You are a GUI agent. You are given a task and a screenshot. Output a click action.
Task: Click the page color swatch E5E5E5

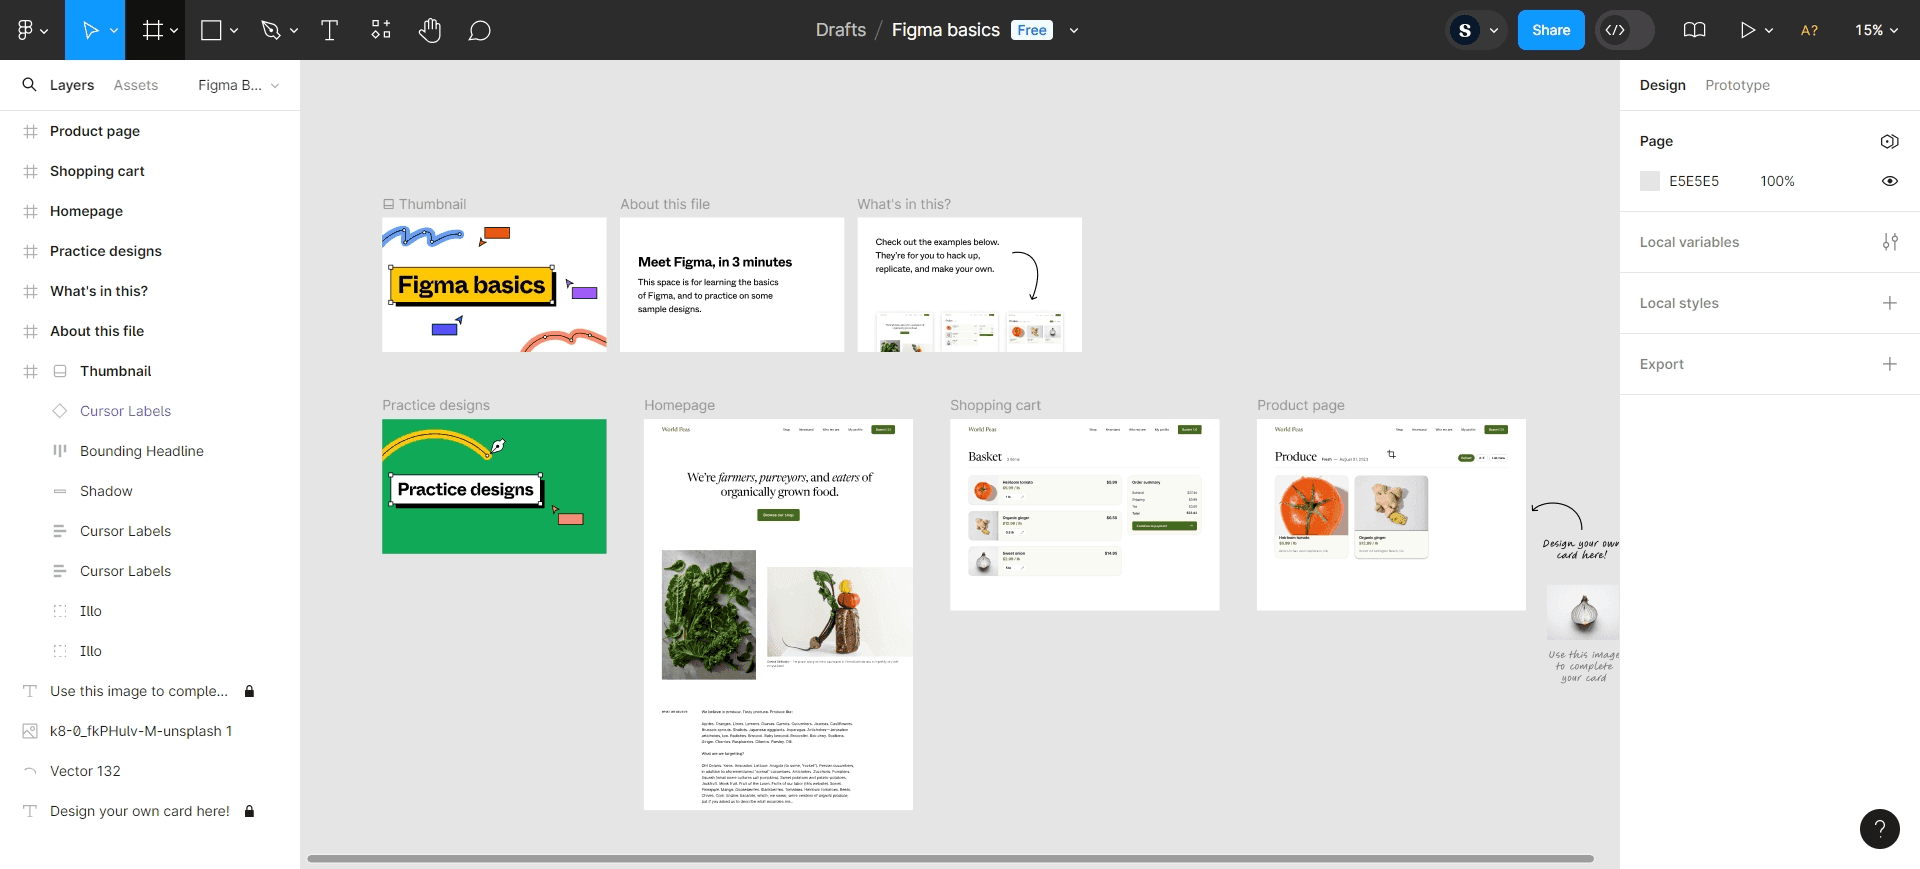[x=1650, y=181]
